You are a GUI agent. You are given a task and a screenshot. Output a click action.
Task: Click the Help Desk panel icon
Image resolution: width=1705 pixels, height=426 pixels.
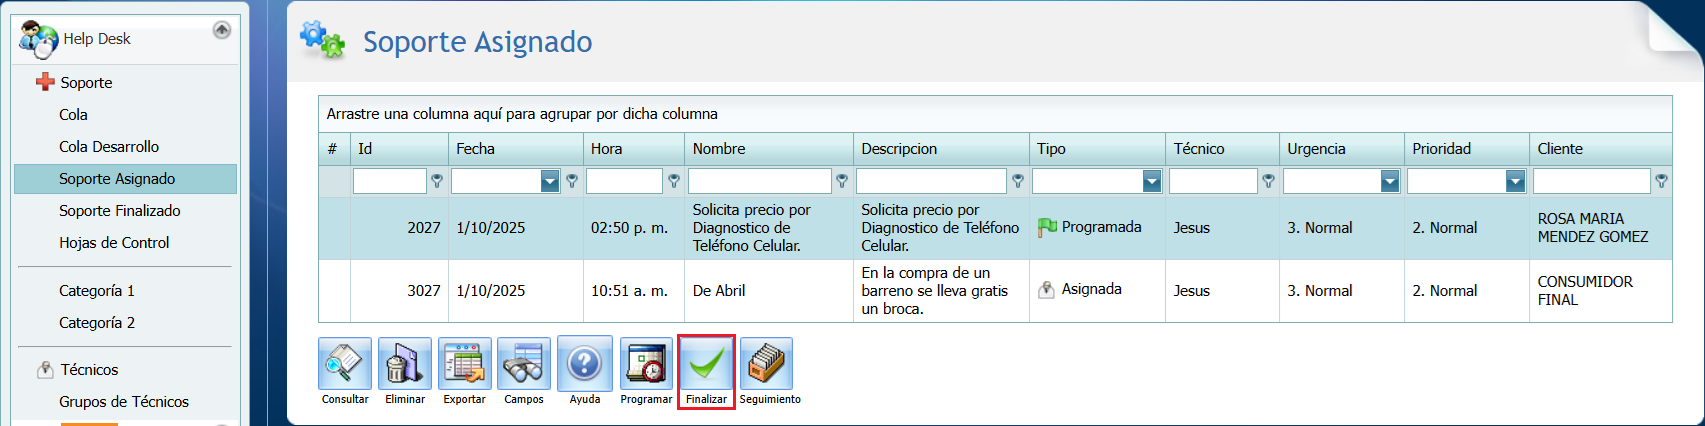39,39
